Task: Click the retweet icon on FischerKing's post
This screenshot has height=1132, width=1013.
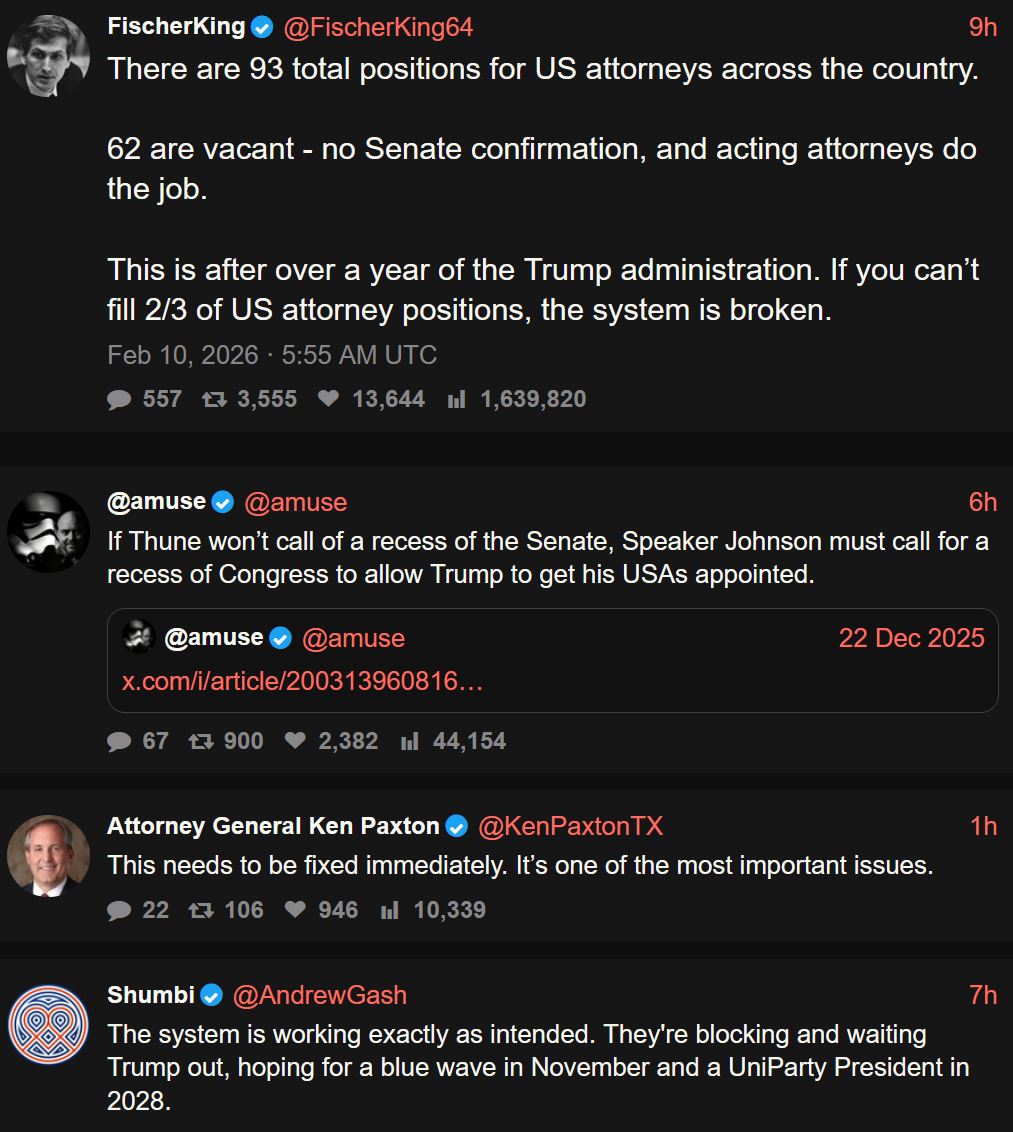Action: pyautogui.click(x=213, y=400)
